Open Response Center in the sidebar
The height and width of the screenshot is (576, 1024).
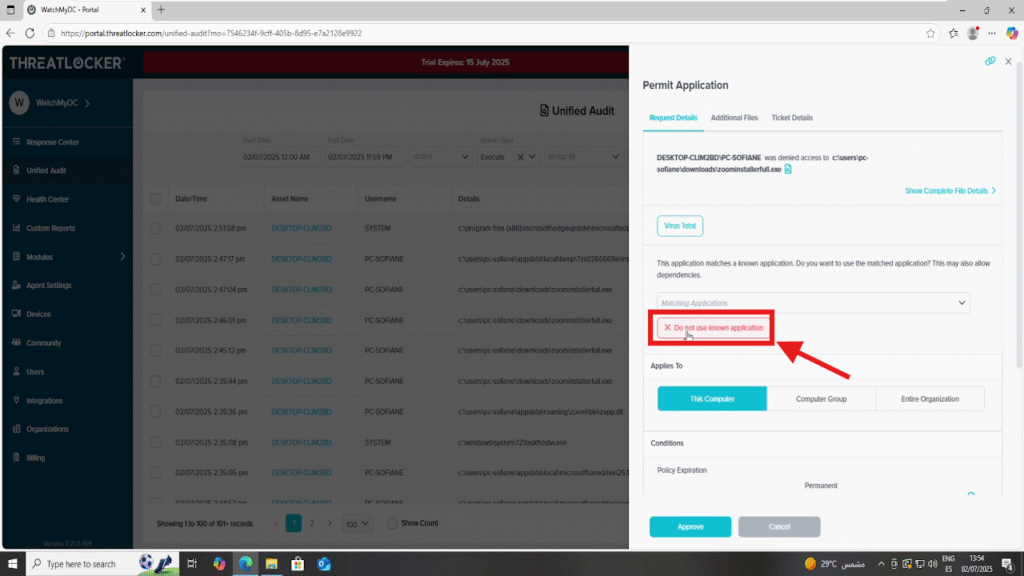[x=52, y=142]
